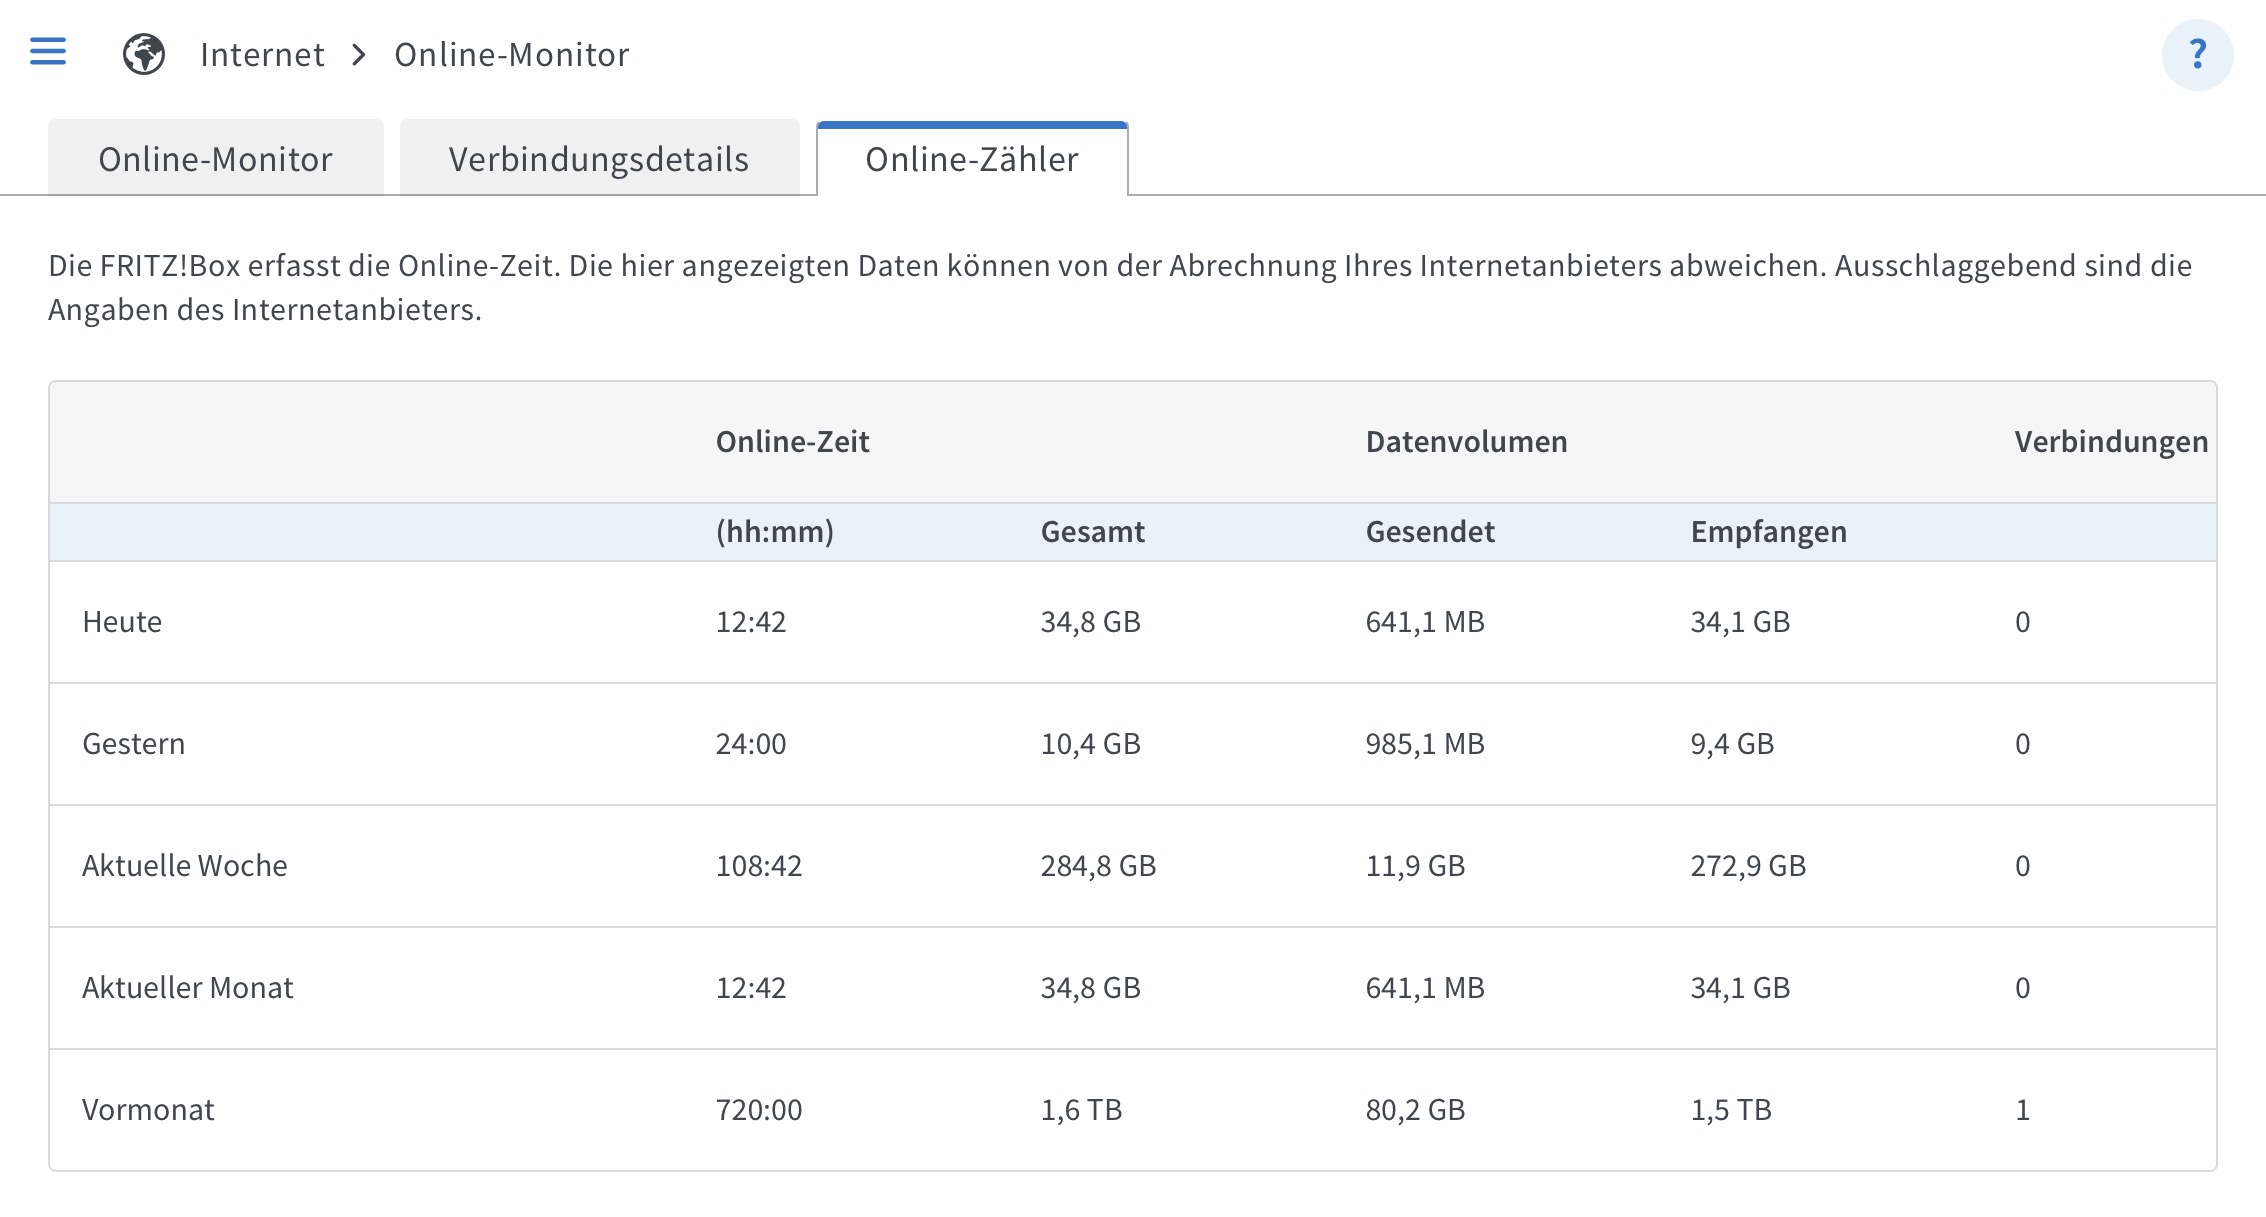Click the Verbindungen column header
The image size is (2266, 1217).
2111,441
